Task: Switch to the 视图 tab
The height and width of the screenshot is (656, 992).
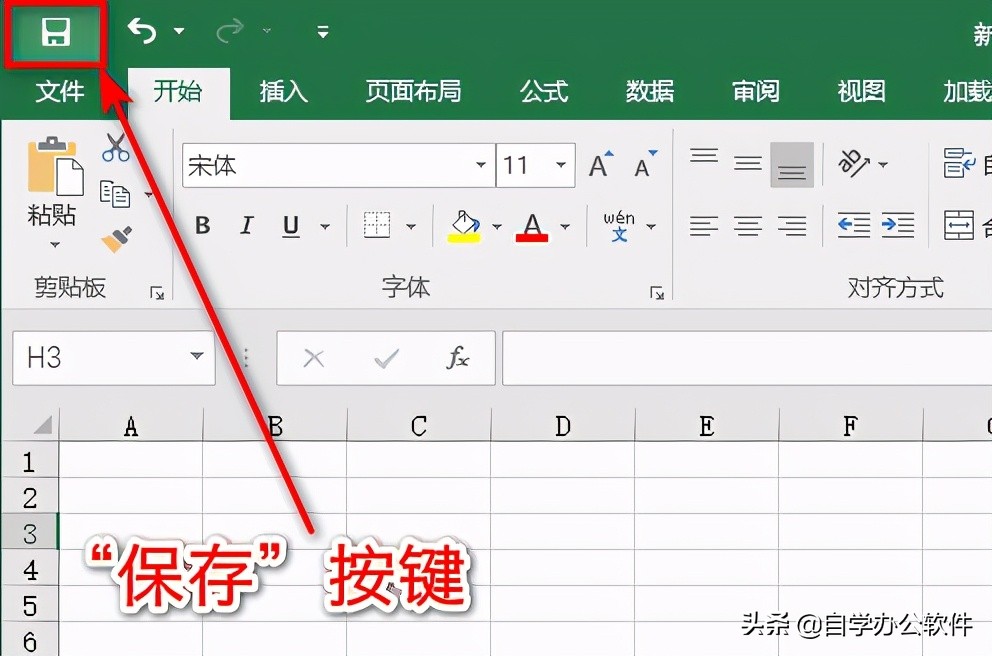Action: (861, 92)
